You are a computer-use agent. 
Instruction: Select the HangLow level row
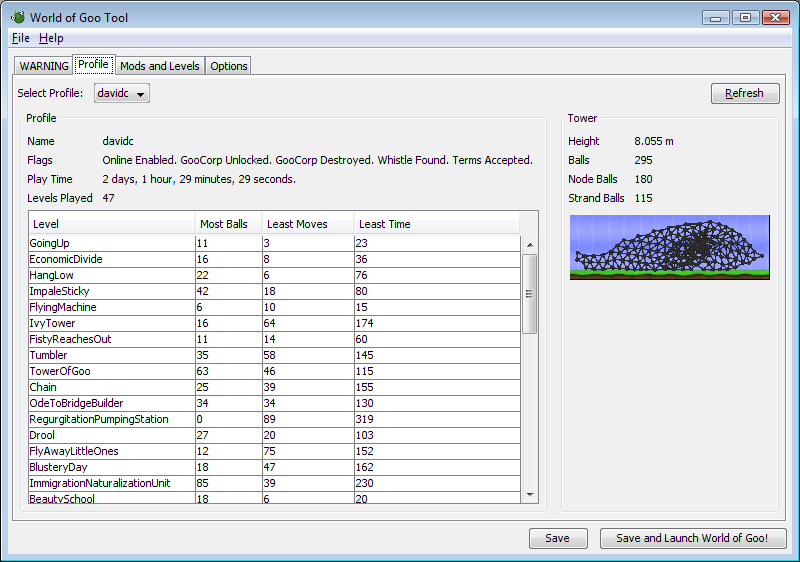pos(274,275)
